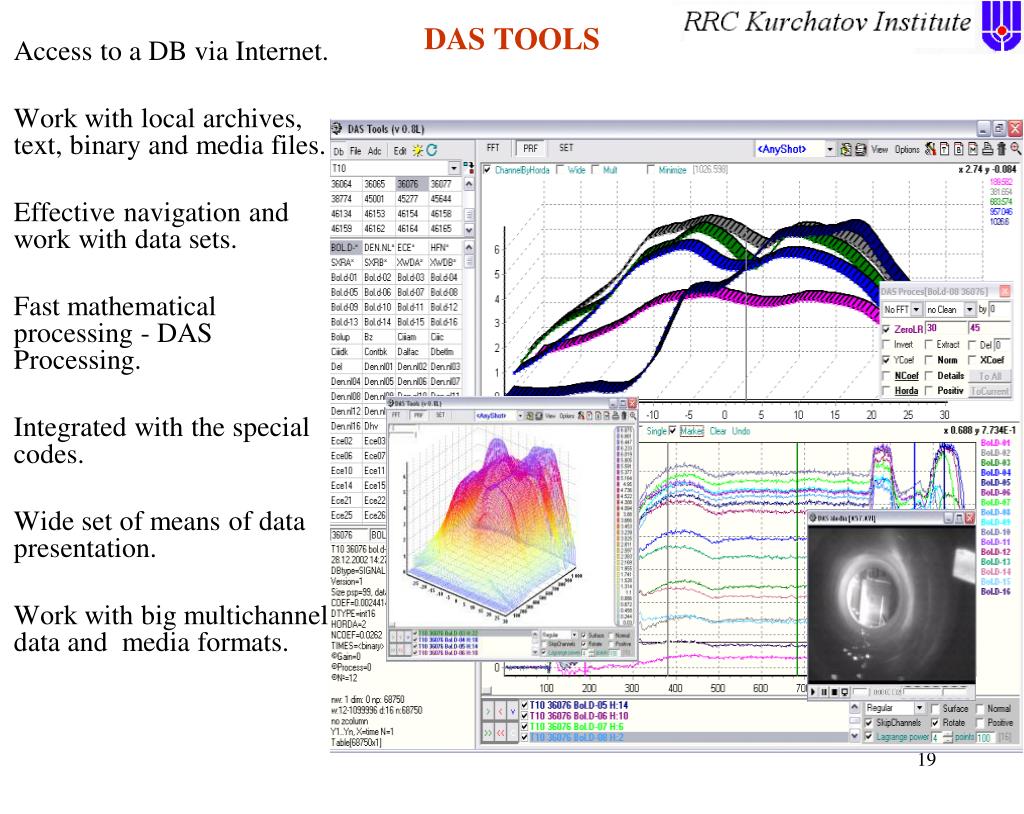Viewport: 1024px width, 814px height.
Task: Click the single green right arrow button
Action: pos(488,712)
